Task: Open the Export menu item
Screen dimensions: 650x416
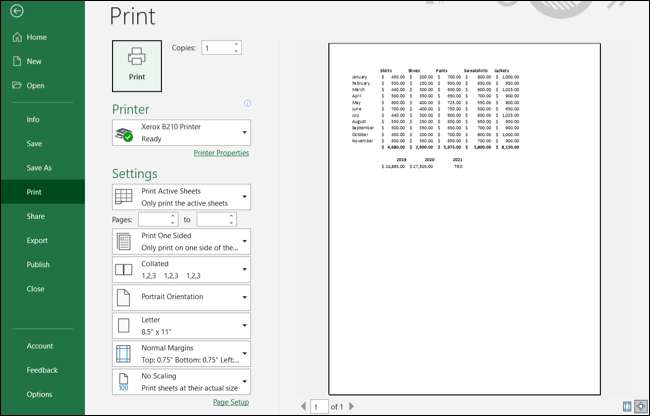Action: [x=37, y=240]
